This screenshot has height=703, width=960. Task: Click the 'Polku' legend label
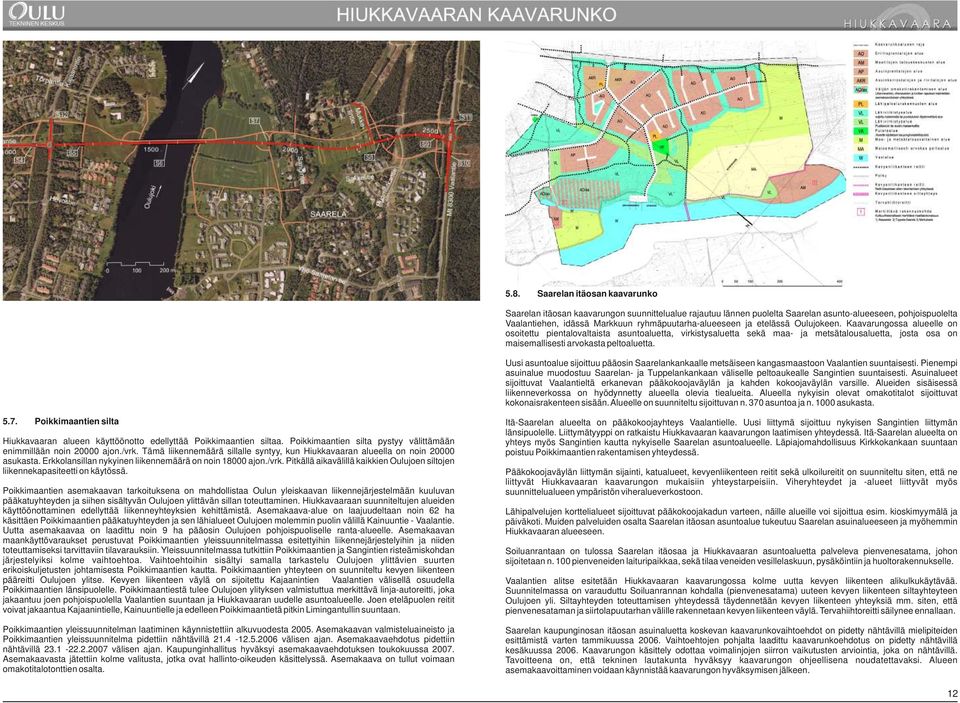880,176
